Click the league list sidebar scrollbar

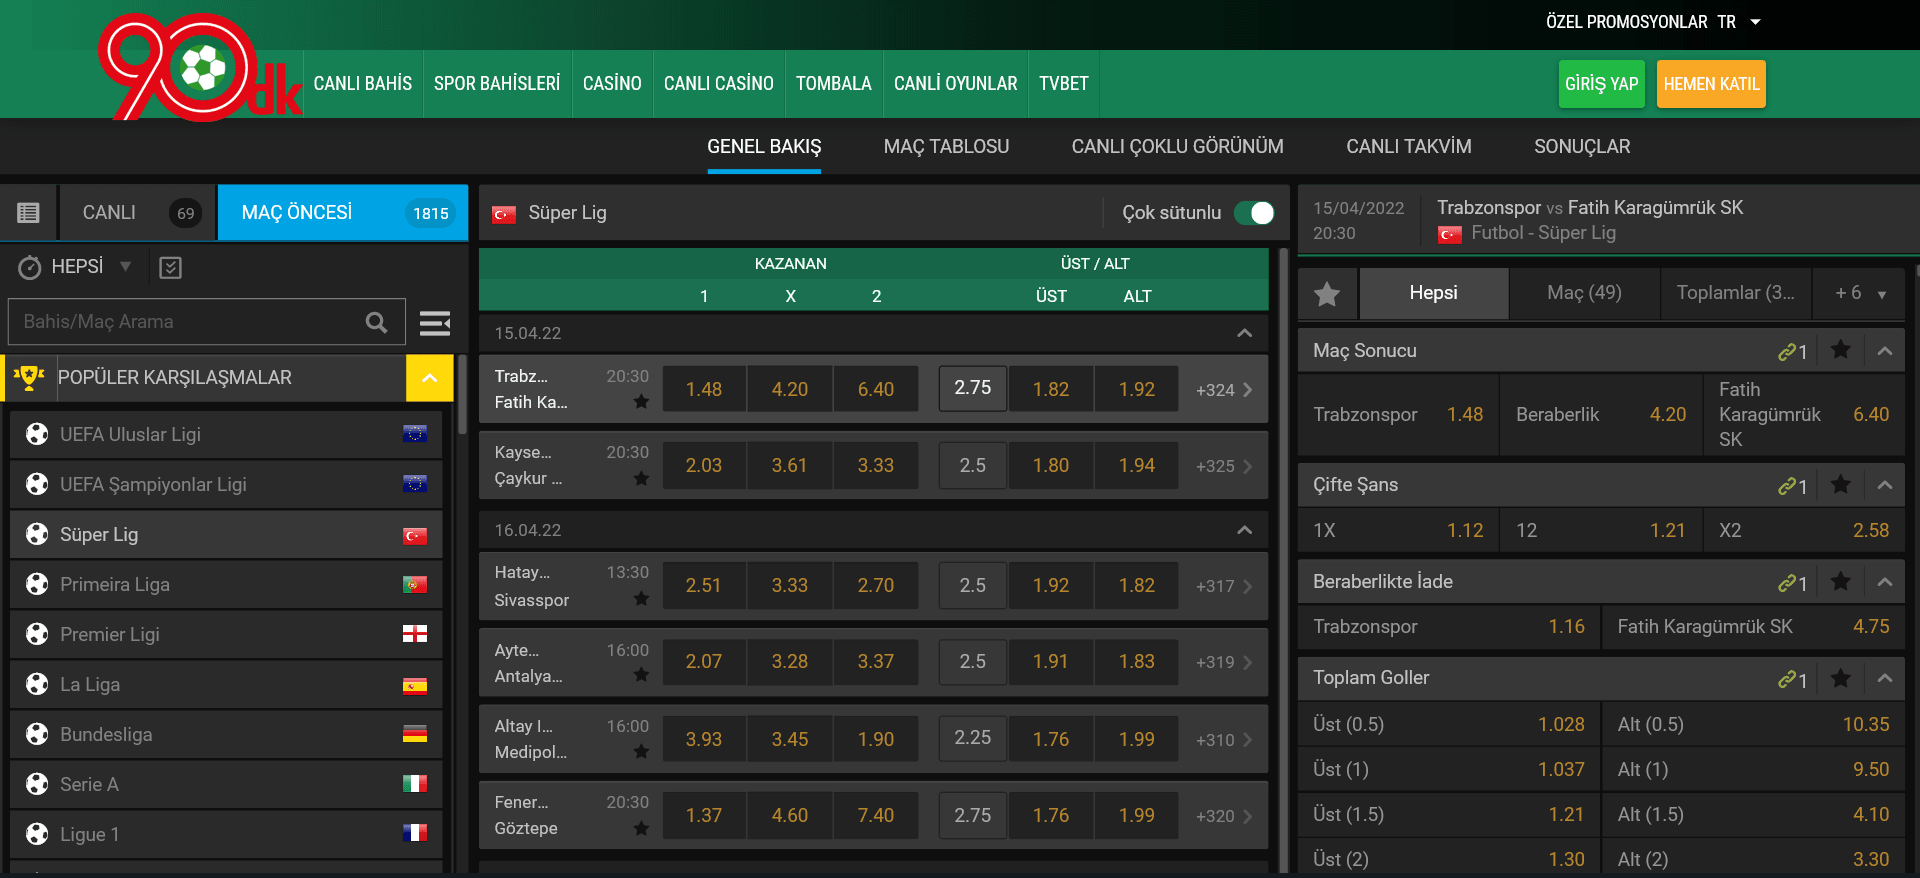point(463,395)
